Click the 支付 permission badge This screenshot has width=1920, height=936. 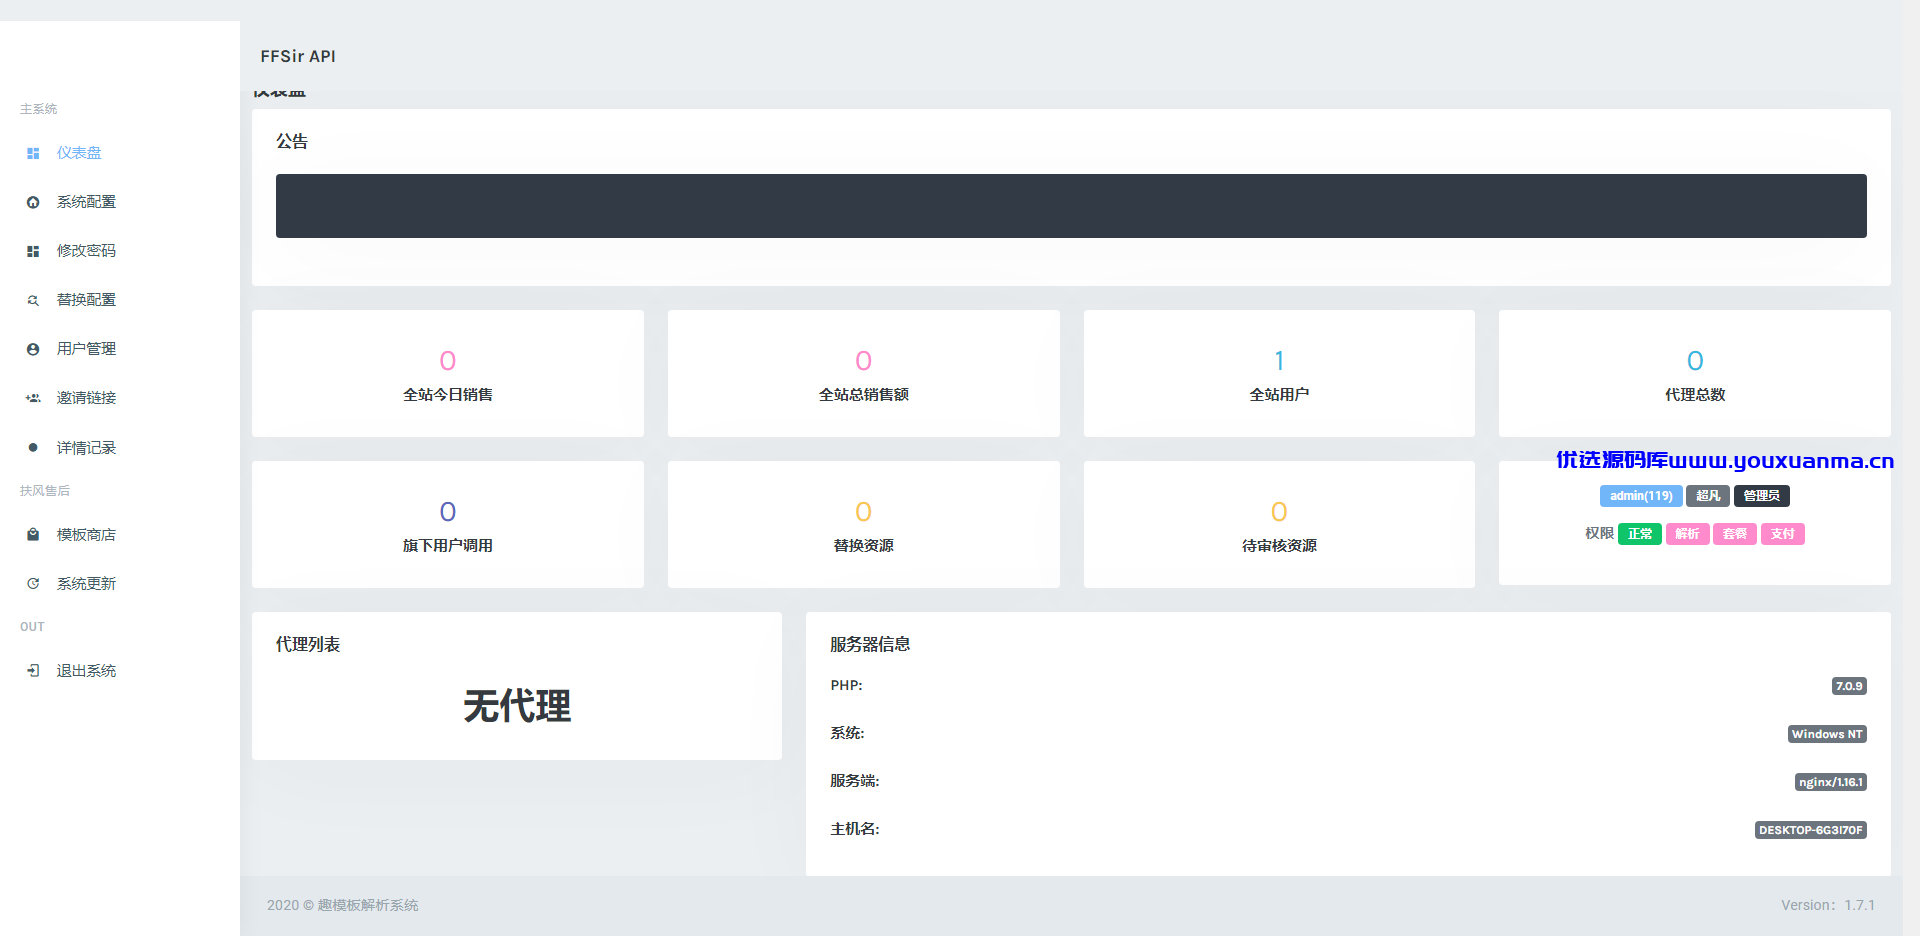pyautogui.click(x=1783, y=534)
